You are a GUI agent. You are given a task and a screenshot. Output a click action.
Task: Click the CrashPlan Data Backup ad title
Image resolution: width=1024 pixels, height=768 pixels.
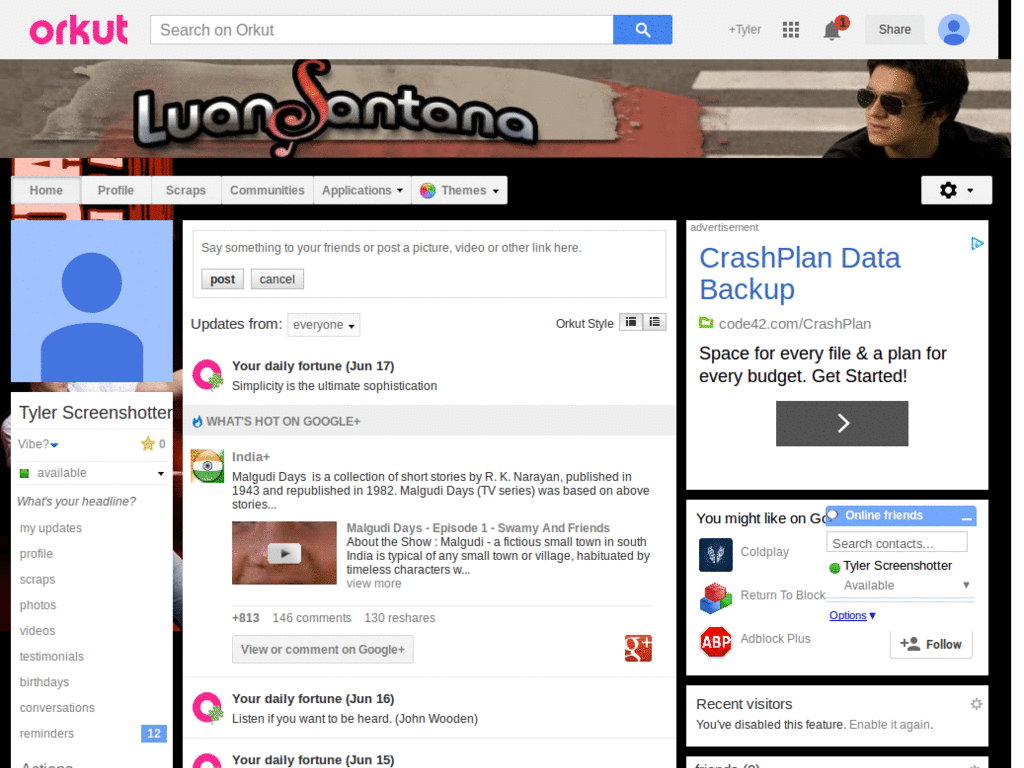(800, 274)
